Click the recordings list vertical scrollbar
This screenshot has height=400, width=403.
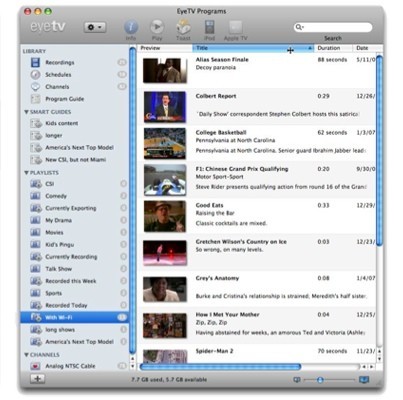point(379,150)
